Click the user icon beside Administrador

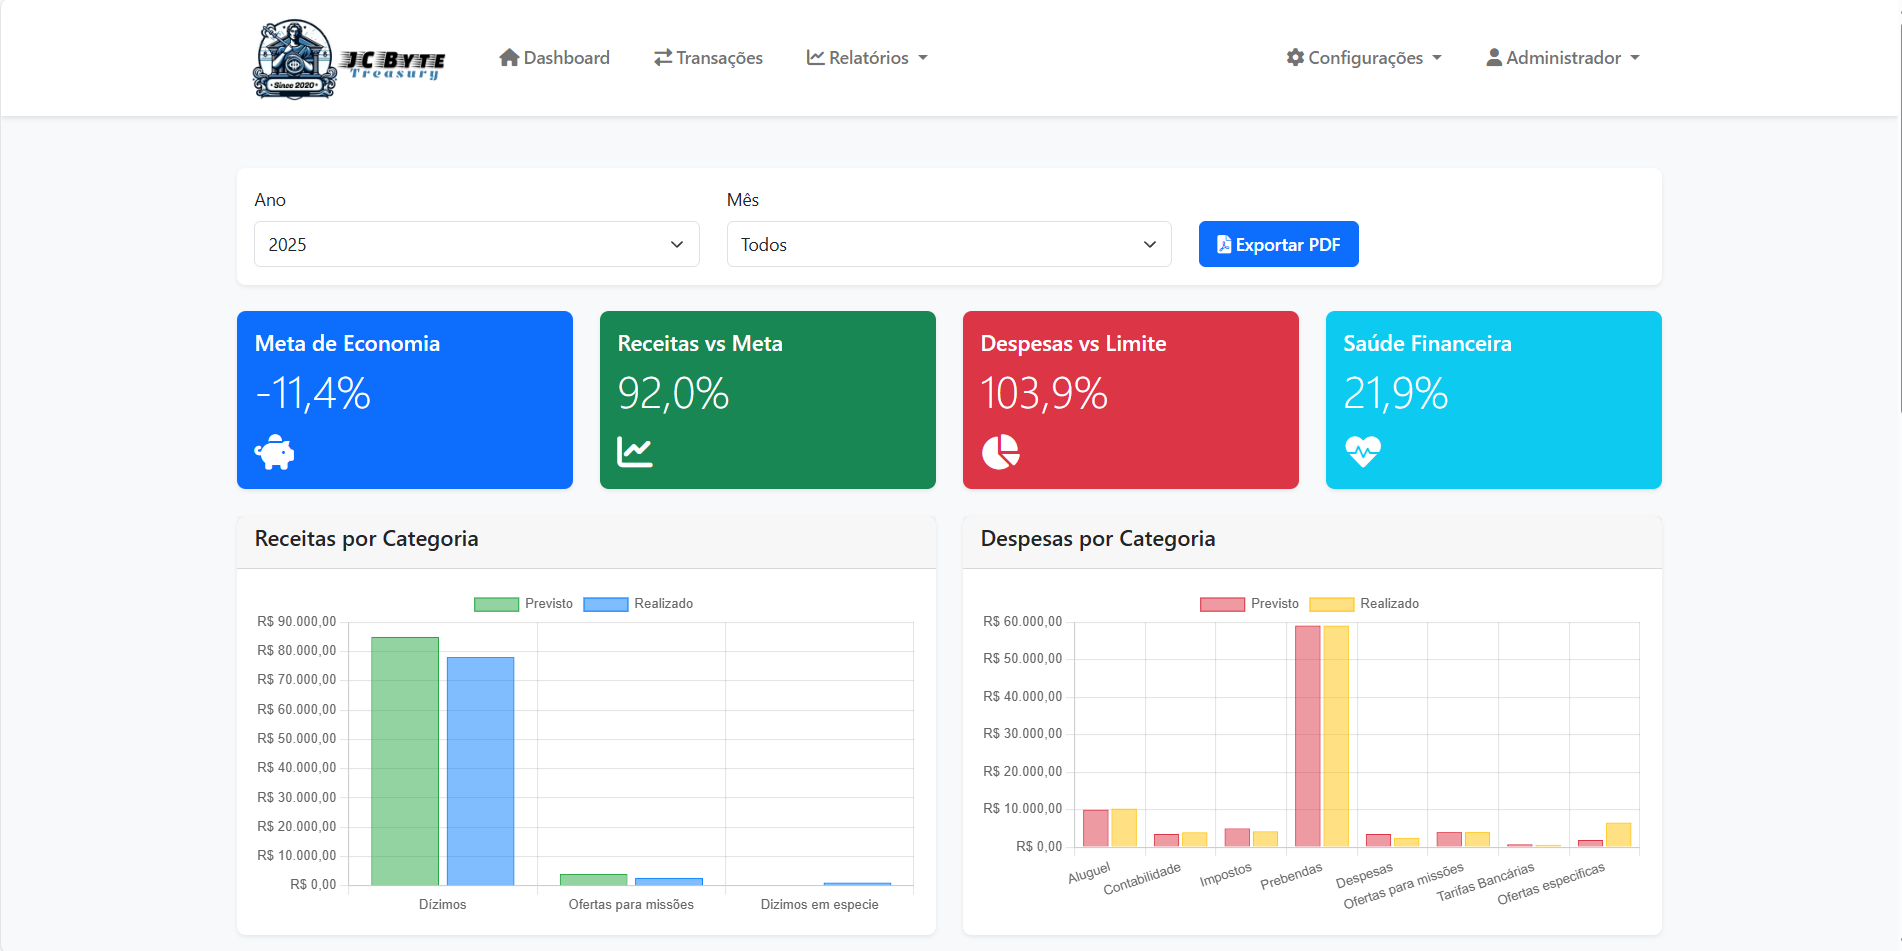pos(1493,58)
